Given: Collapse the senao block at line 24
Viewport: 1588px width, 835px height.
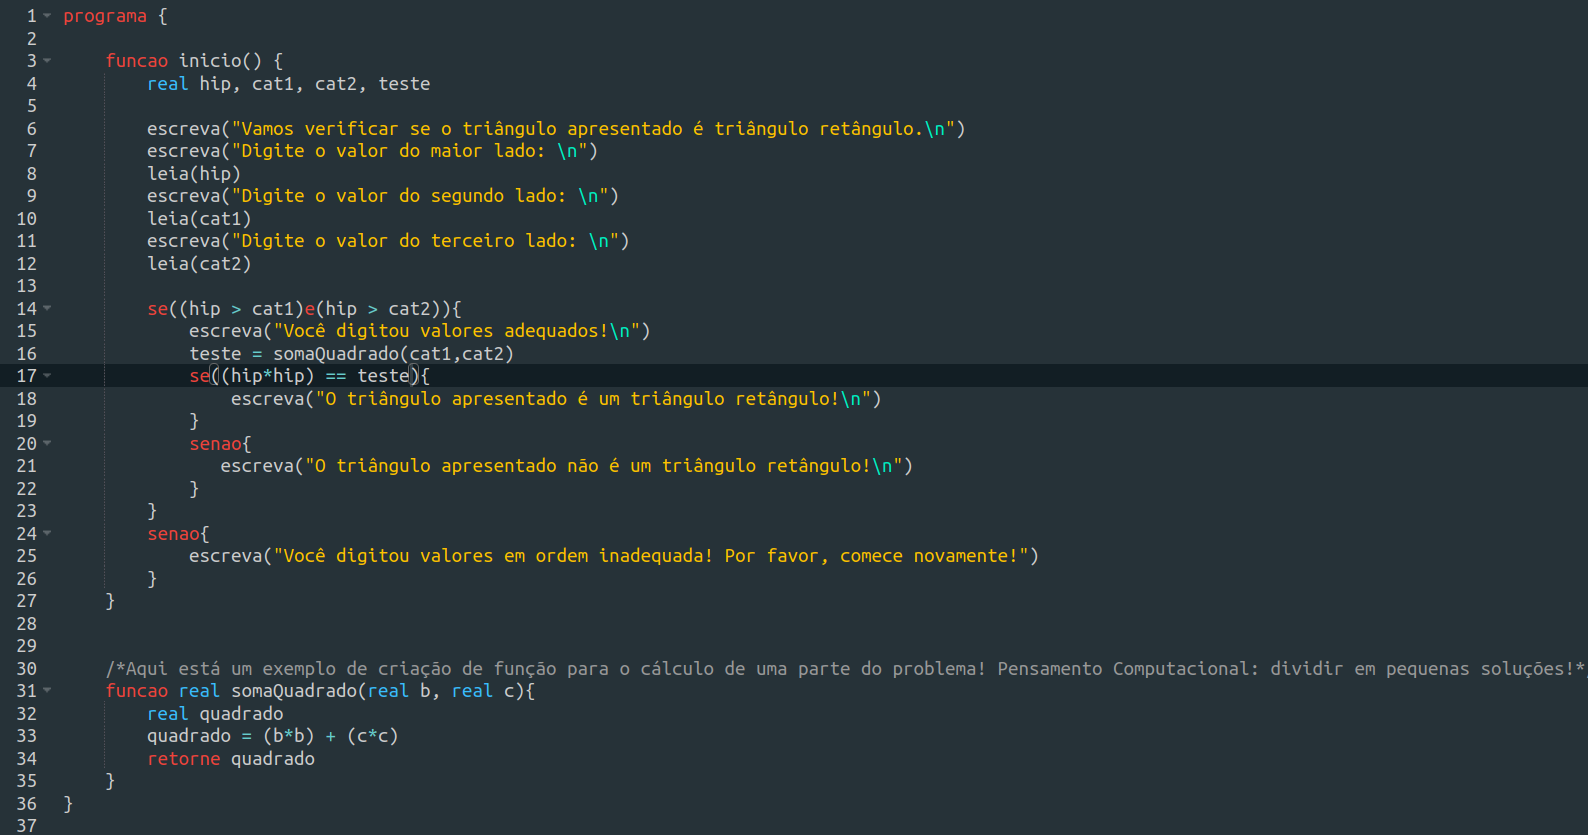Looking at the screenshot, I should click(x=47, y=534).
